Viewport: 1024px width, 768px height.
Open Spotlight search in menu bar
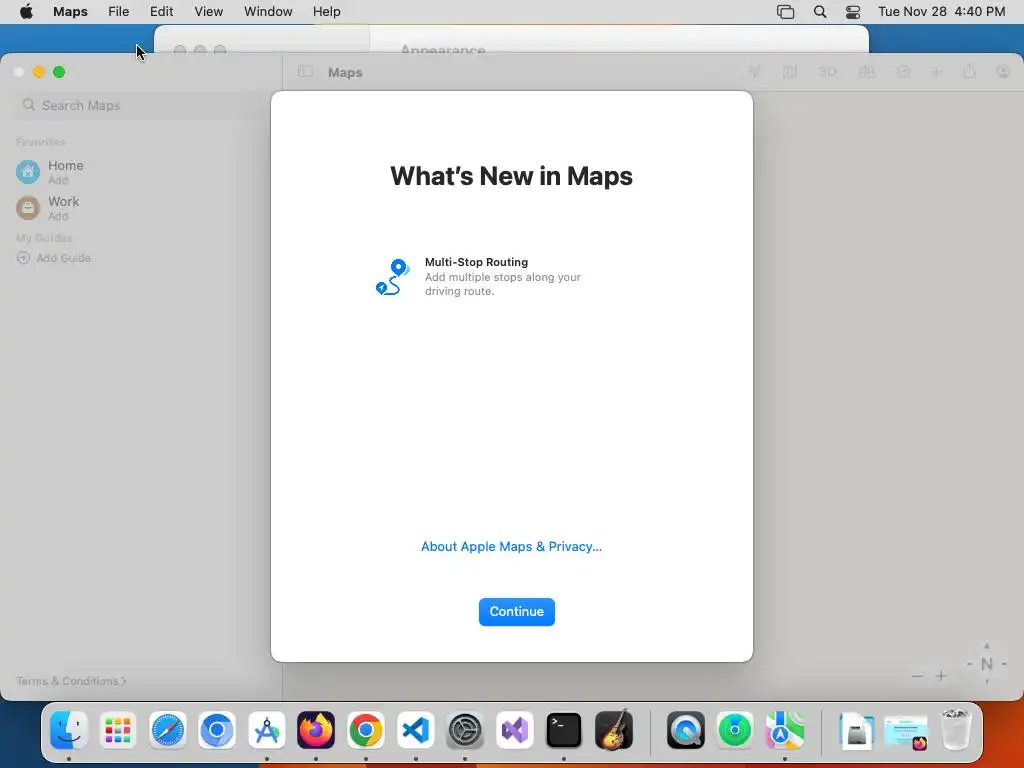click(x=820, y=12)
